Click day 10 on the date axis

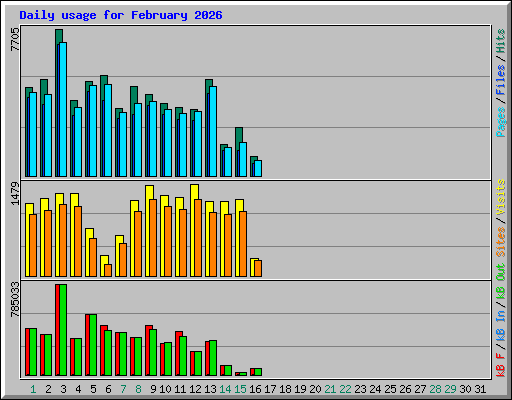pos(165,389)
